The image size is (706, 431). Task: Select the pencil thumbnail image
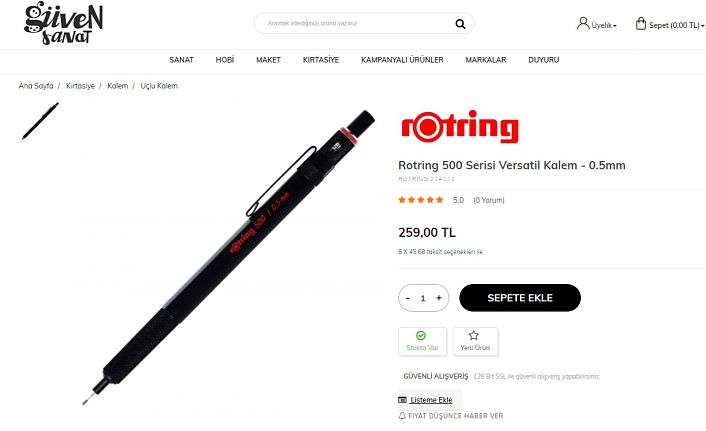(40, 121)
